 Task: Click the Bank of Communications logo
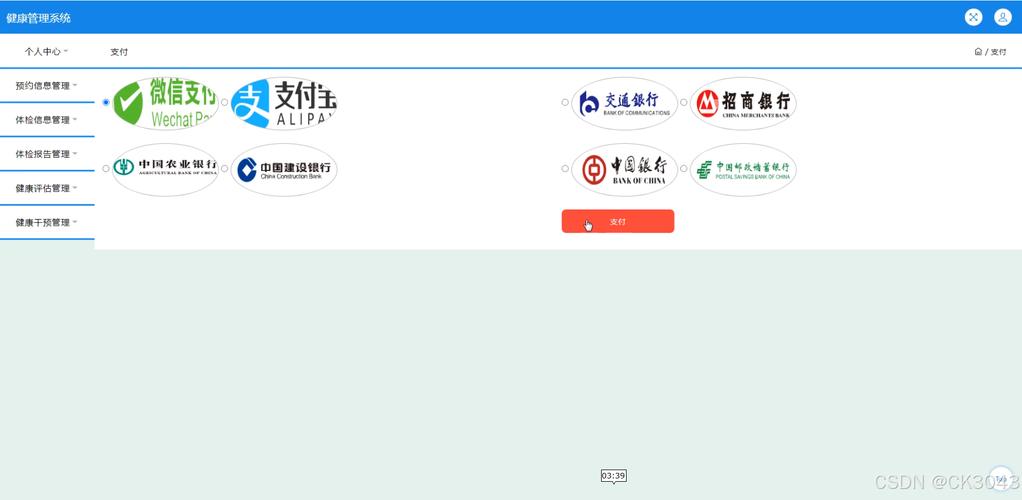pos(624,103)
